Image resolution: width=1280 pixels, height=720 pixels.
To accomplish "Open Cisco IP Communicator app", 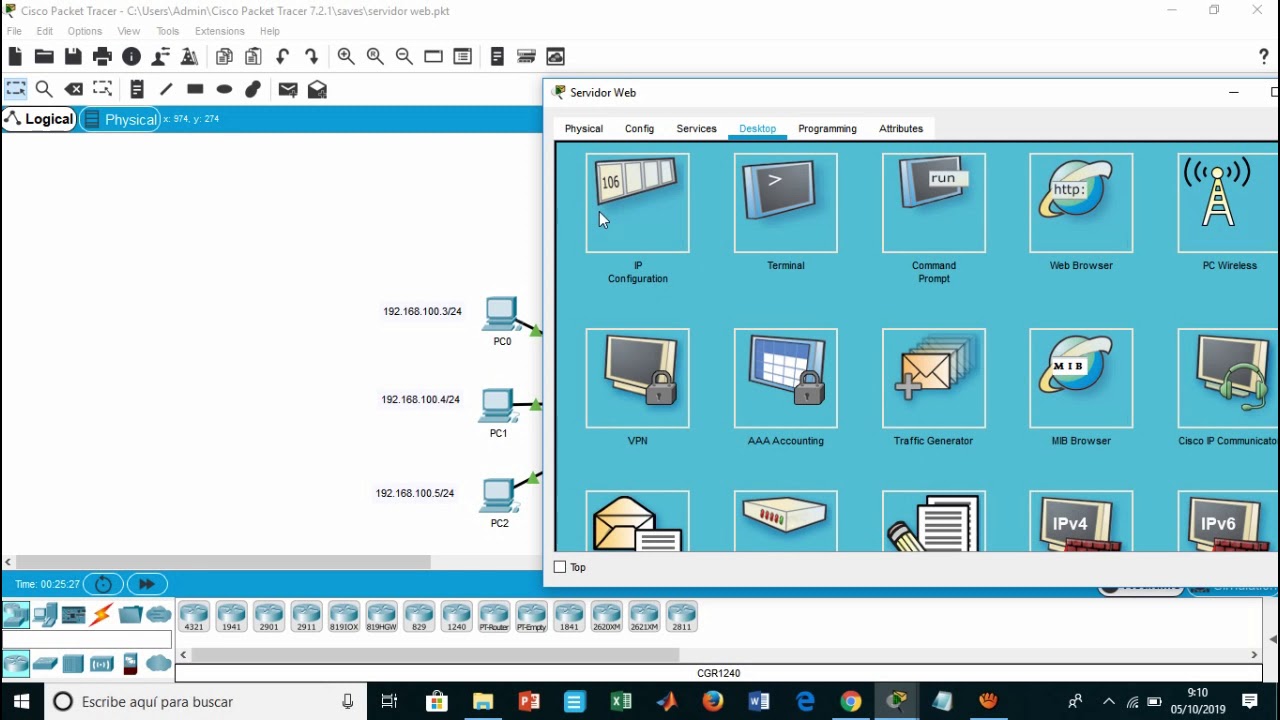I will click(1228, 378).
